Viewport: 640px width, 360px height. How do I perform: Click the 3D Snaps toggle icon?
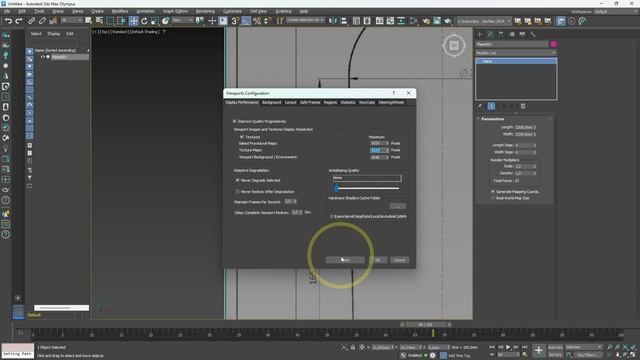[x=235, y=21]
